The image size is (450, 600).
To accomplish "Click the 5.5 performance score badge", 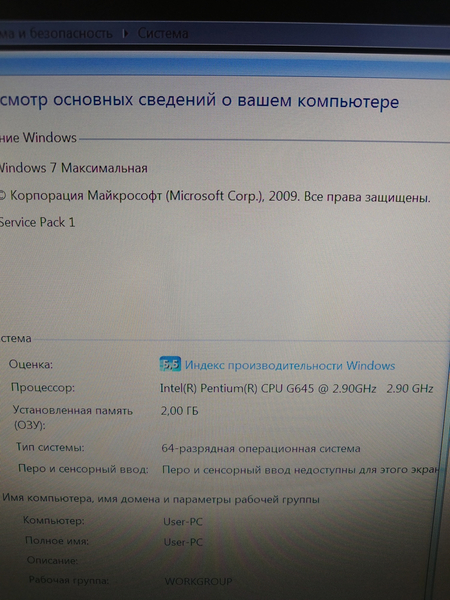I will coord(170,364).
